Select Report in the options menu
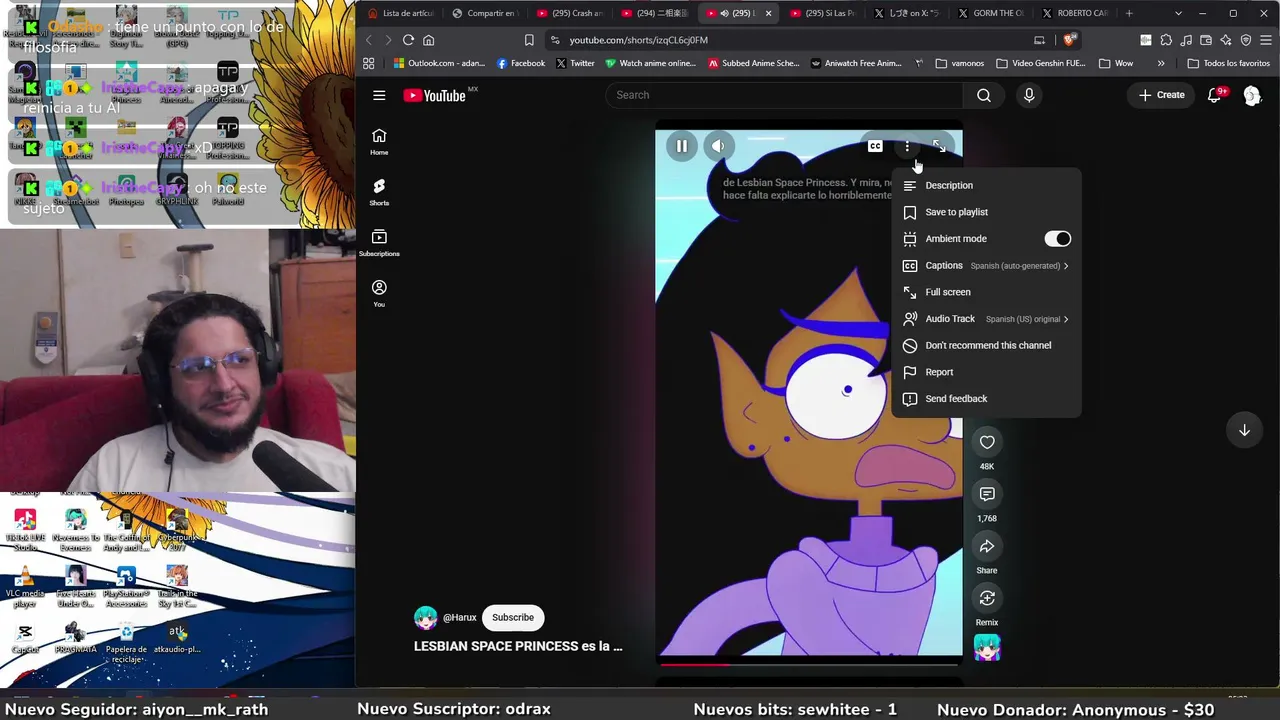 point(986,372)
